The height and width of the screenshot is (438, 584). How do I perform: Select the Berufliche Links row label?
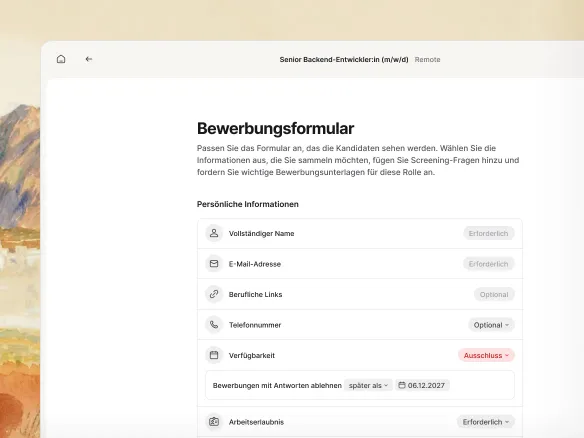click(256, 295)
